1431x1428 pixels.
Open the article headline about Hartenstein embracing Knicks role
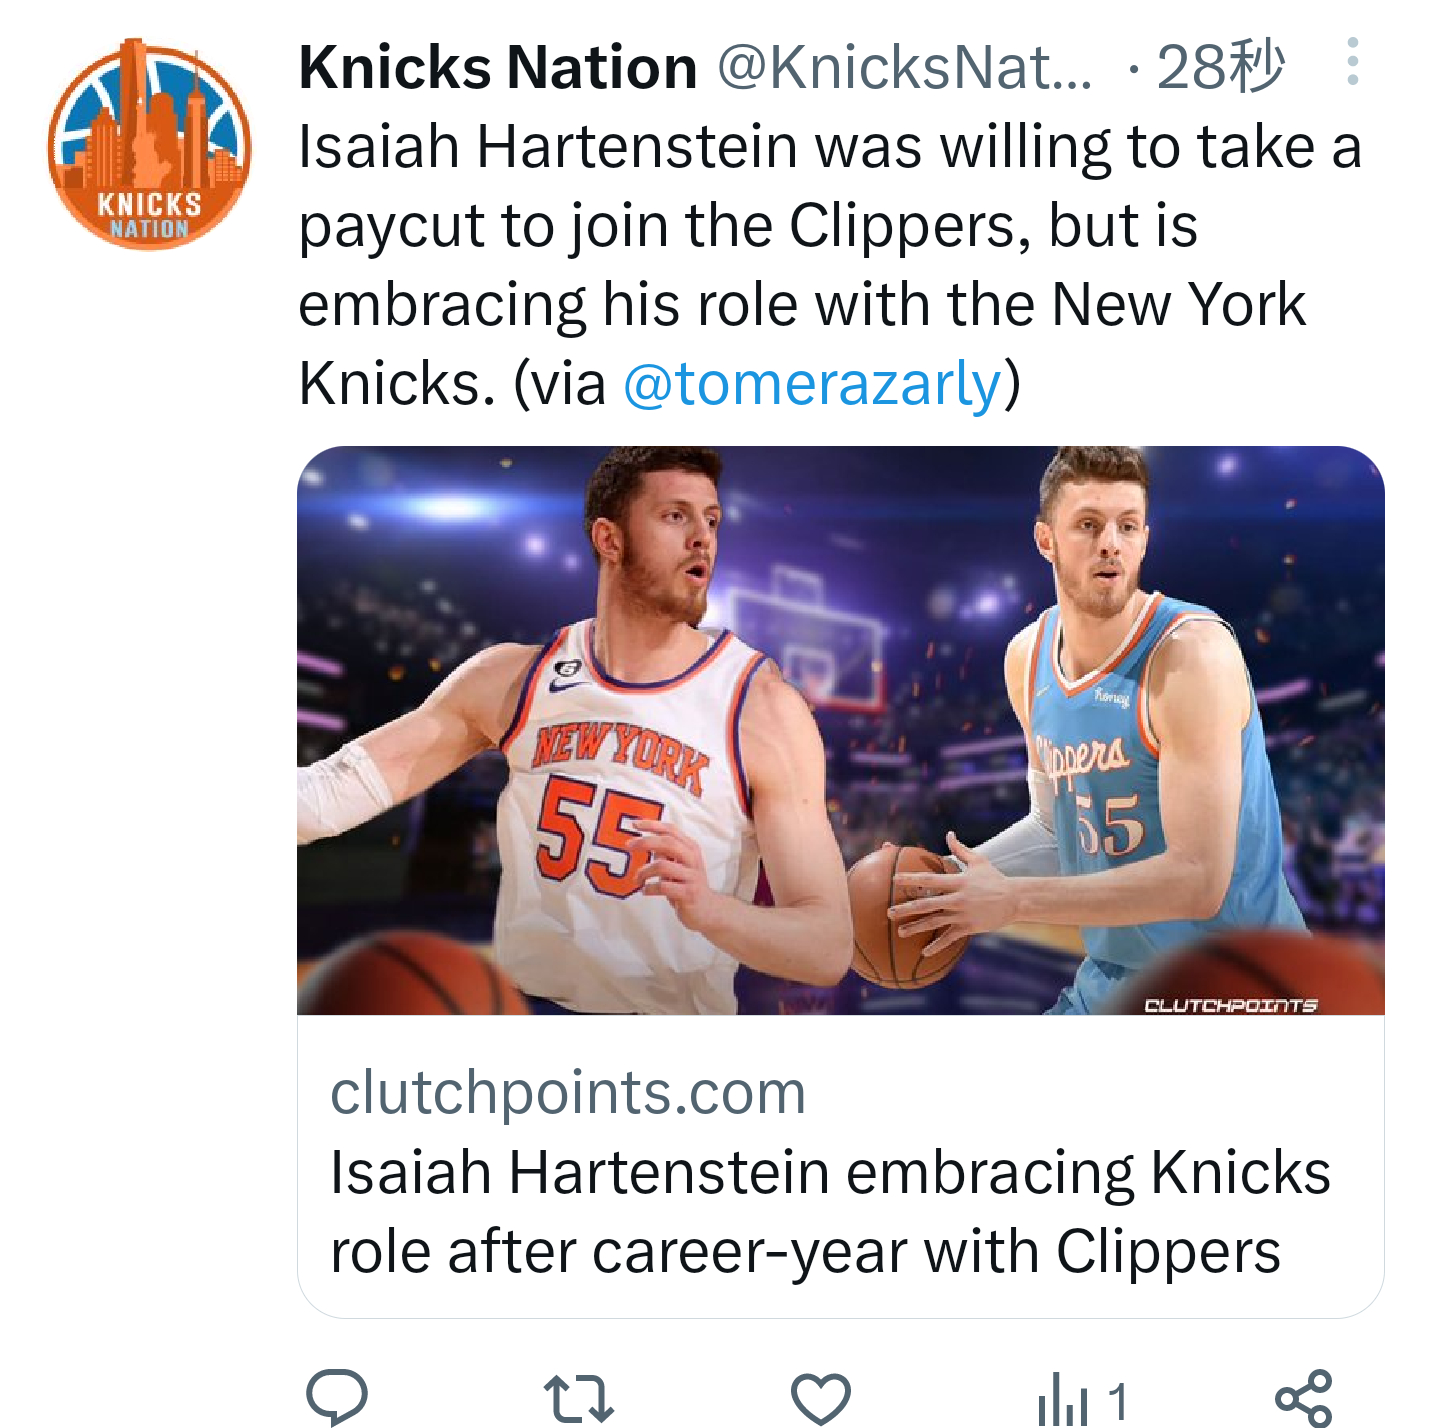pyautogui.click(x=830, y=1211)
